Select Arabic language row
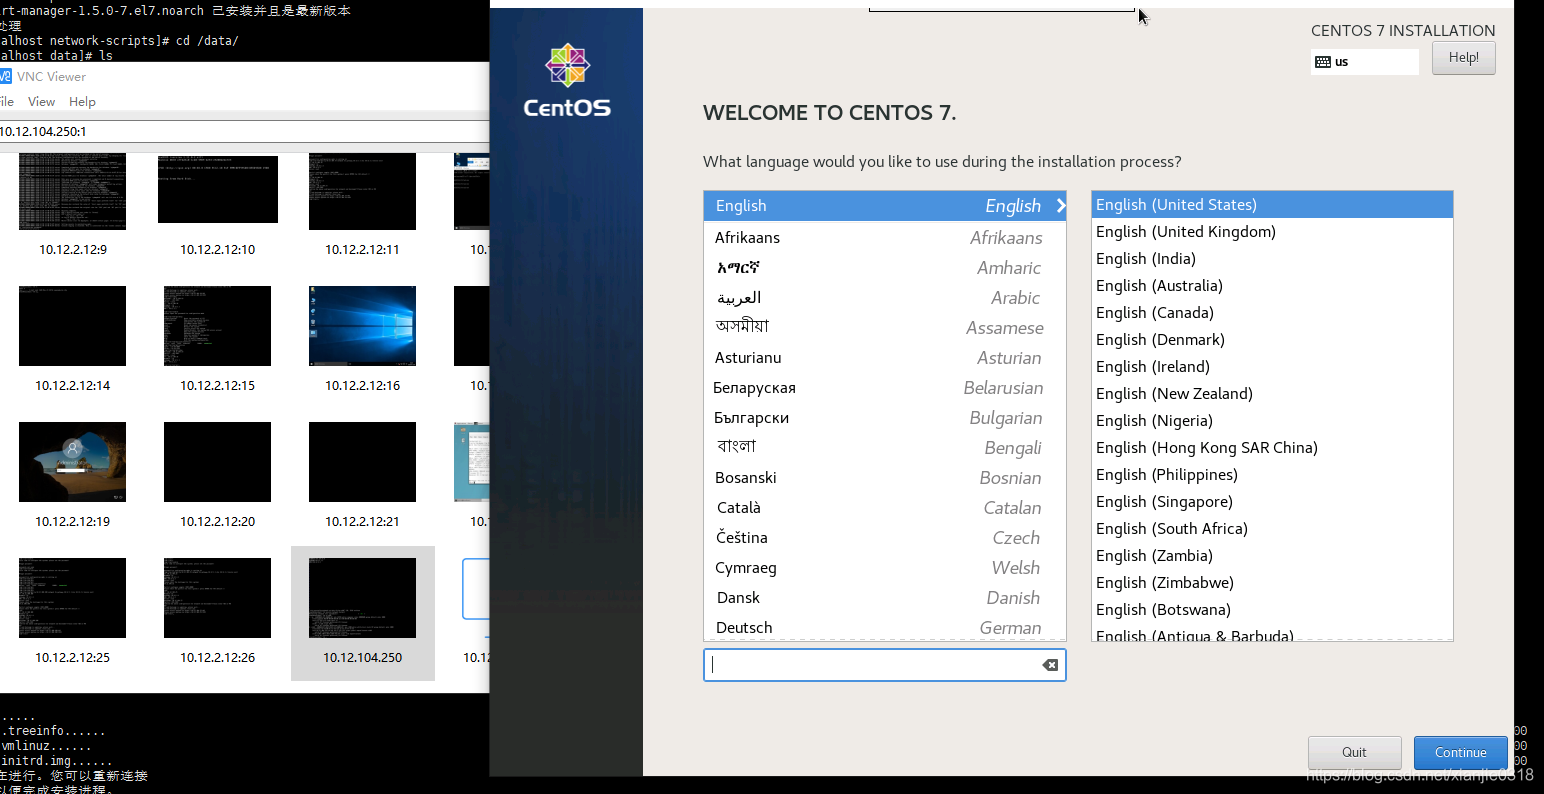The height and width of the screenshot is (794, 1544). tap(884, 298)
